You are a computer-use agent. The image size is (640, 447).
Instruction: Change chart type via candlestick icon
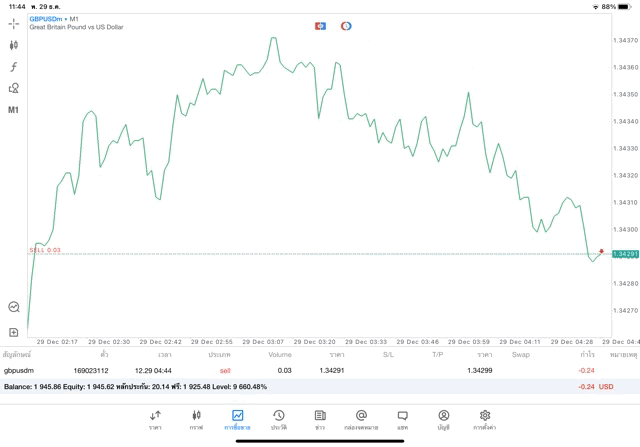tap(14, 45)
